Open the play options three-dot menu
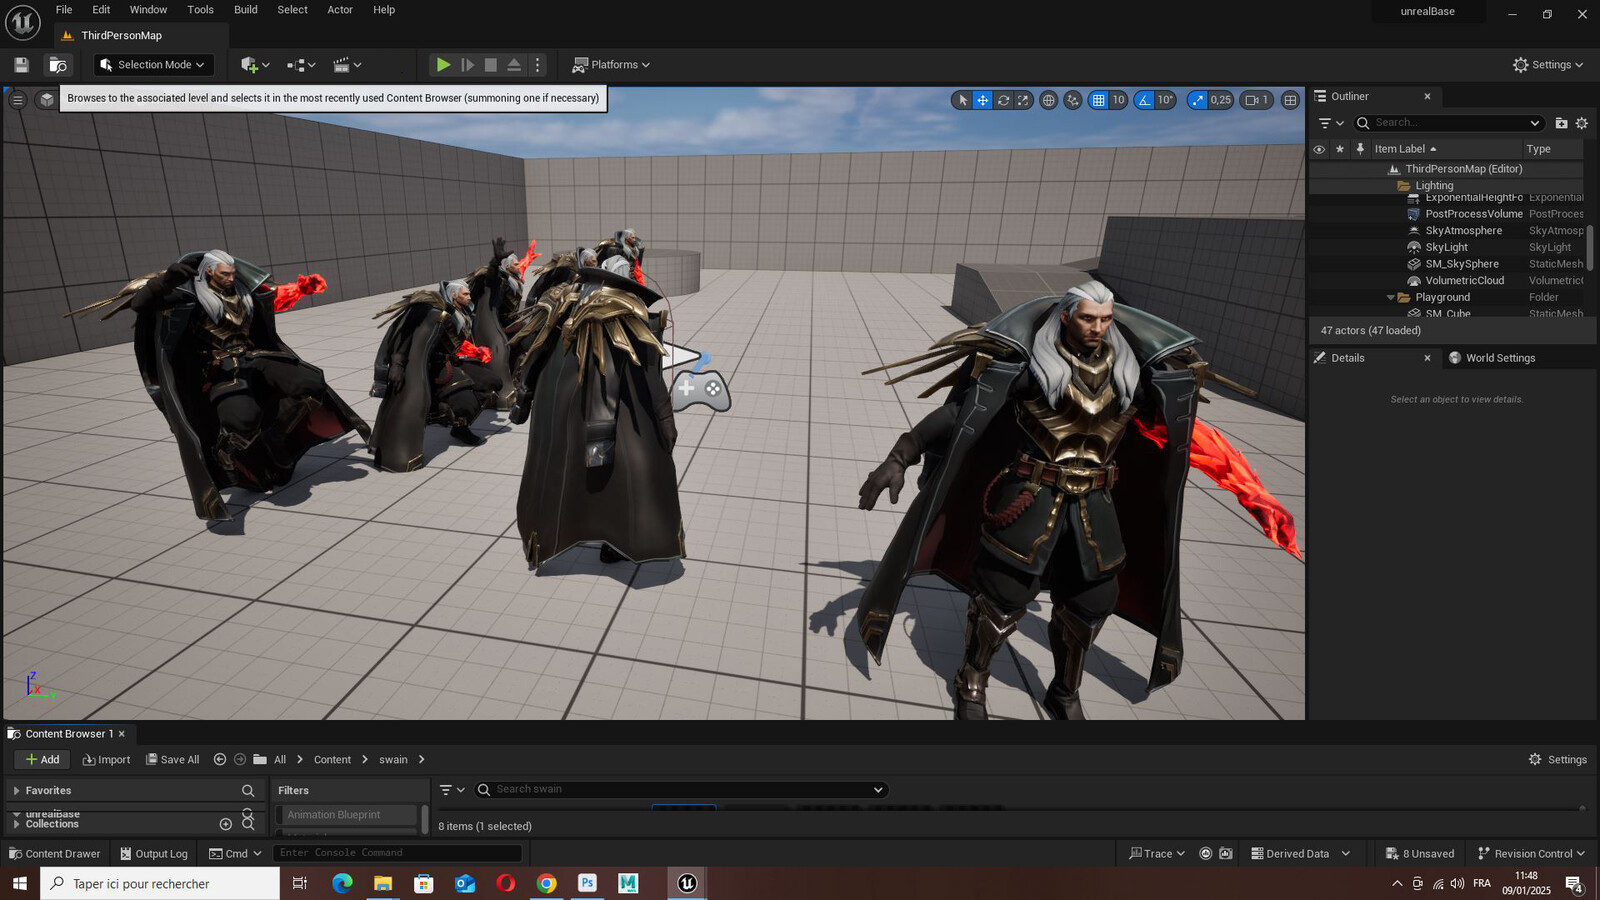The width and height of the screenshot is (1600, 900). tap(538, 65)
